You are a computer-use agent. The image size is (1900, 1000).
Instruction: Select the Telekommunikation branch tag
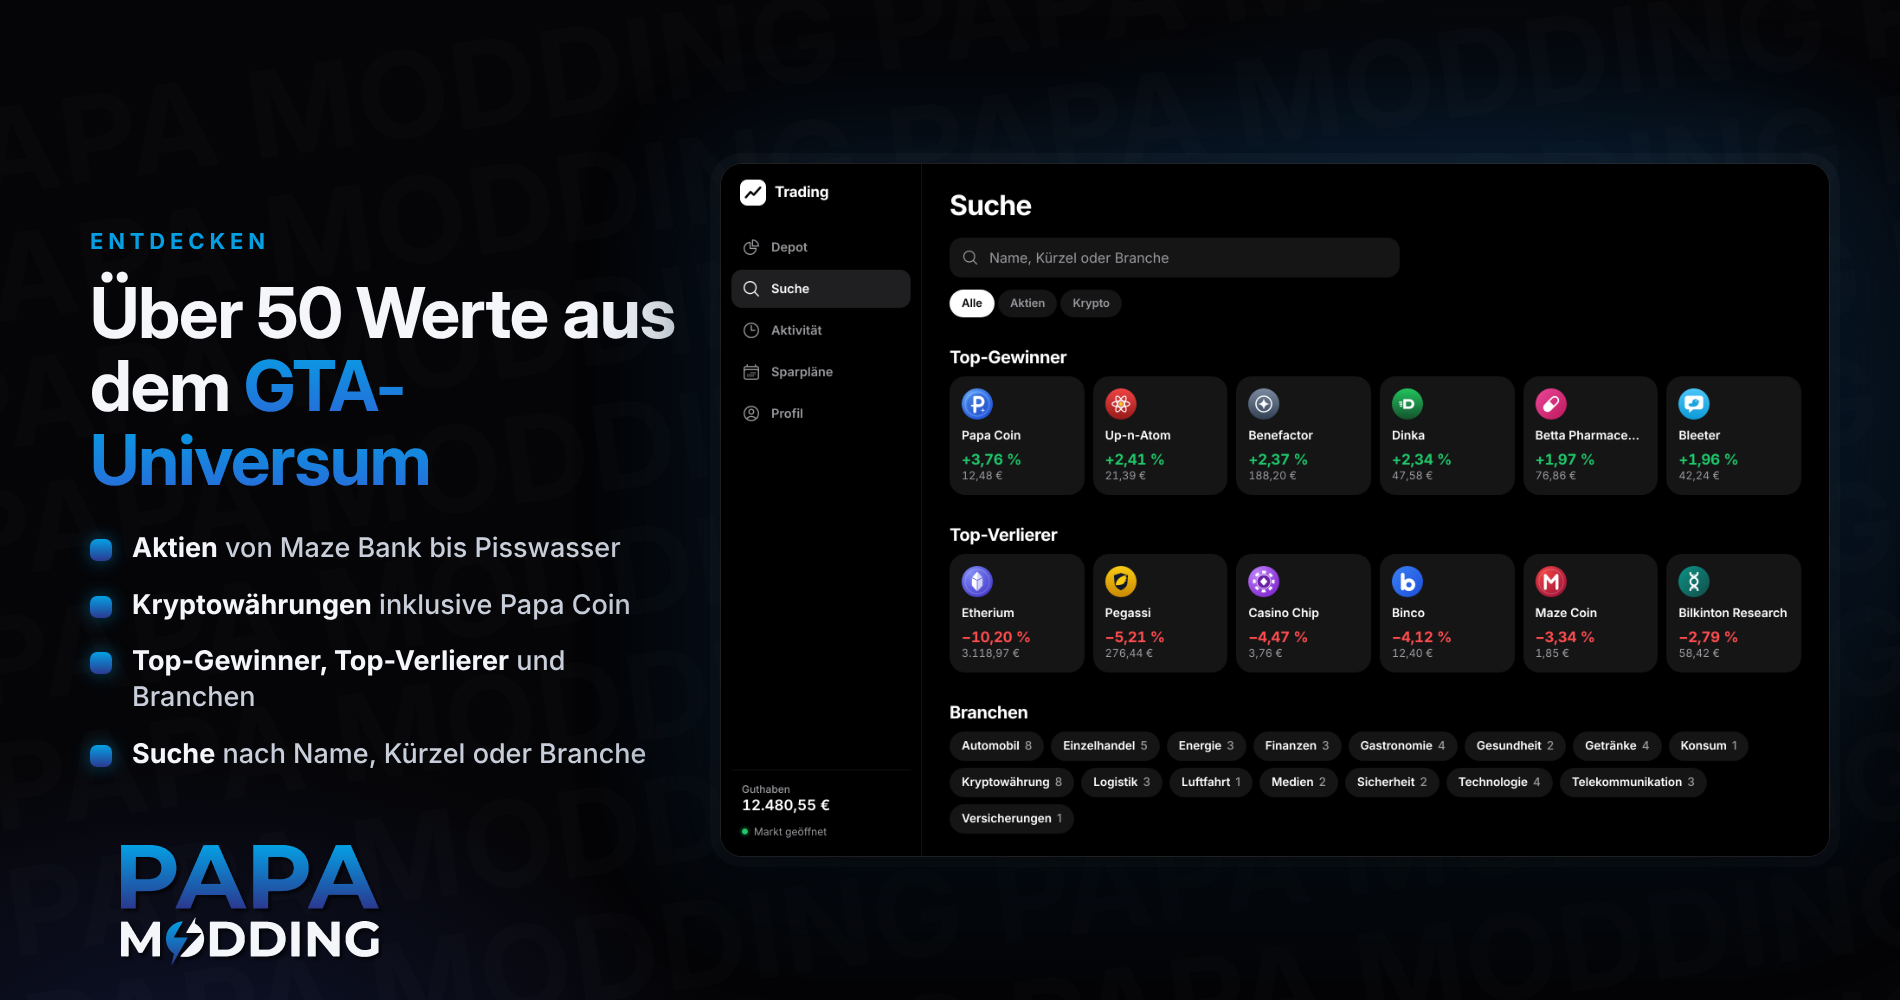click(1633, 782)
